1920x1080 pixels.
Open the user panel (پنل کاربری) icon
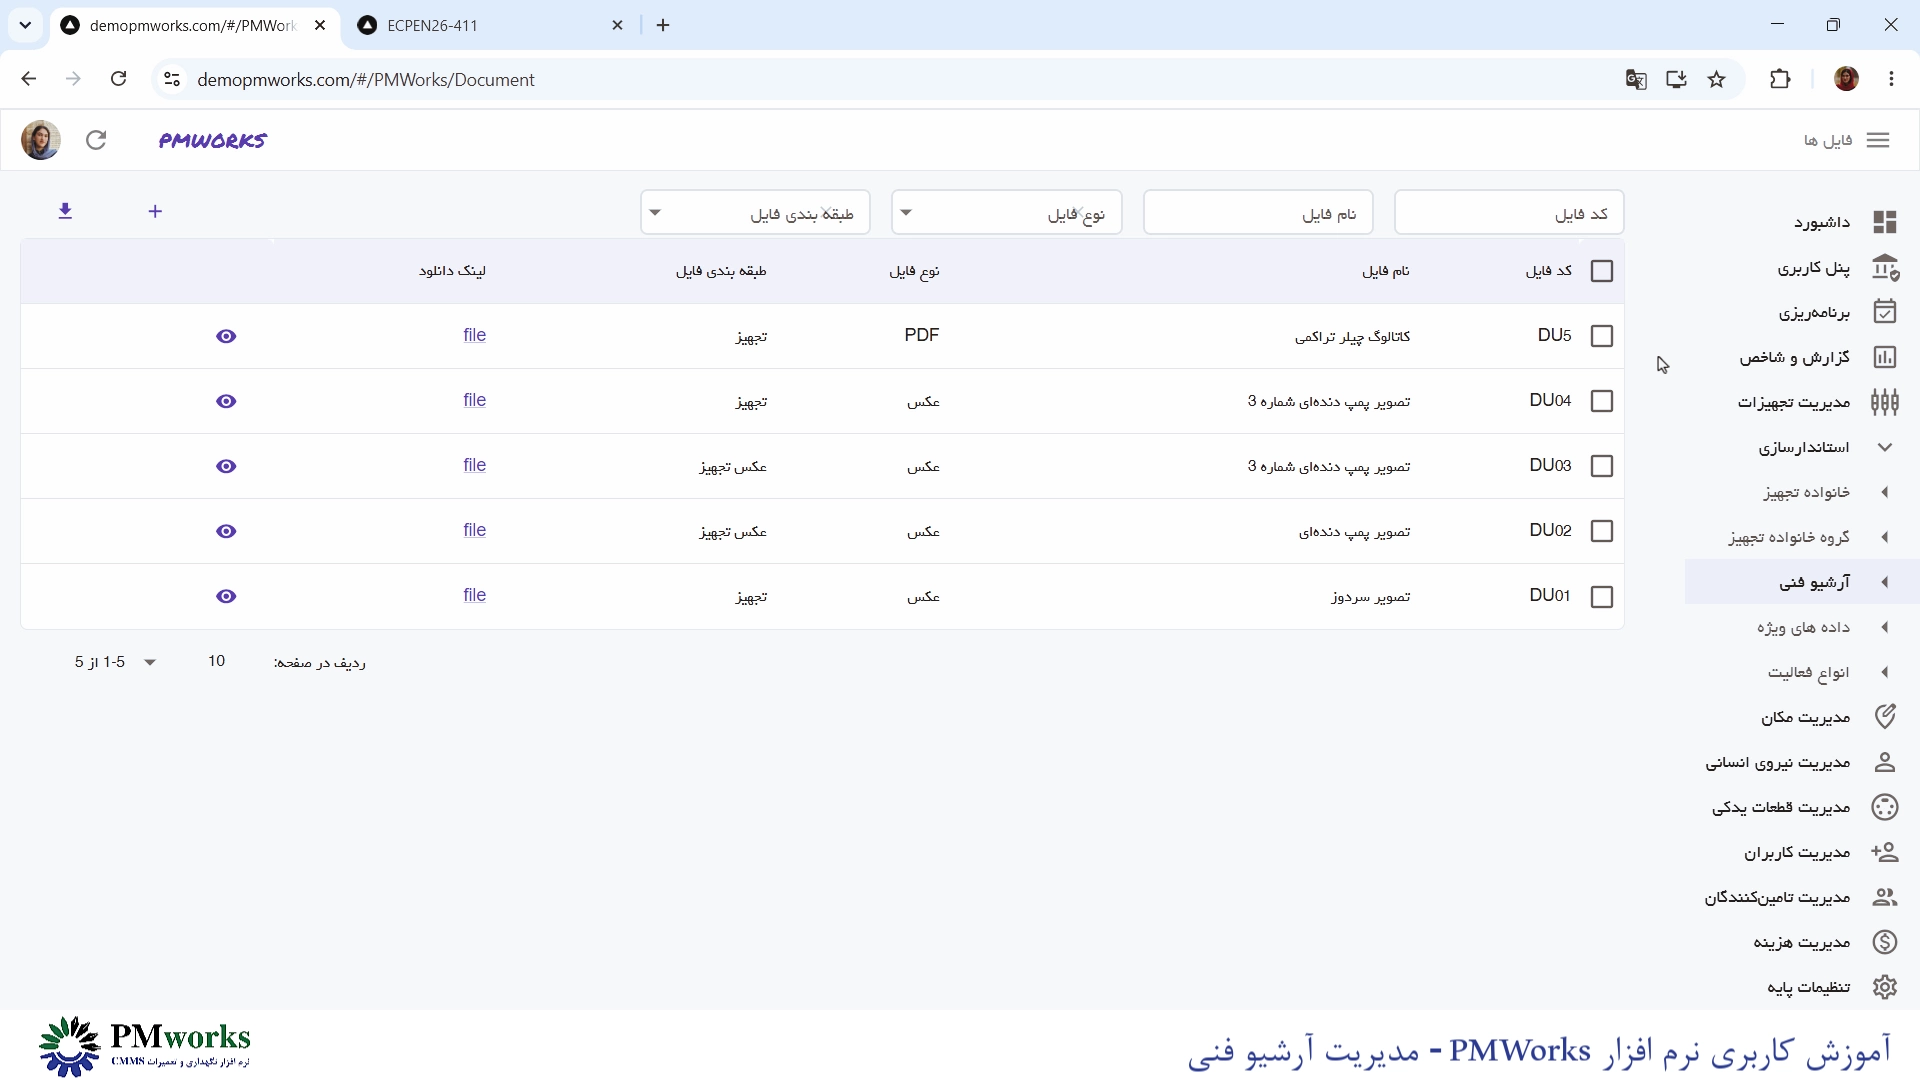[x=1885, y=267]
